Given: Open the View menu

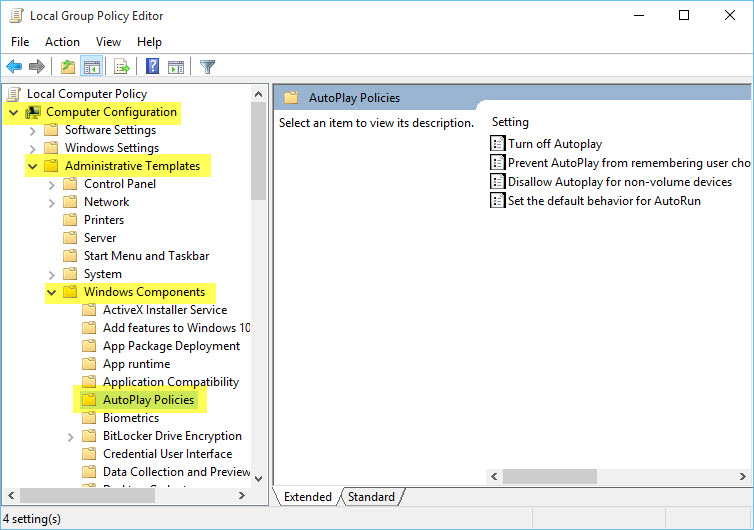Looking at the screenshot, I should (x=108, y=41).
